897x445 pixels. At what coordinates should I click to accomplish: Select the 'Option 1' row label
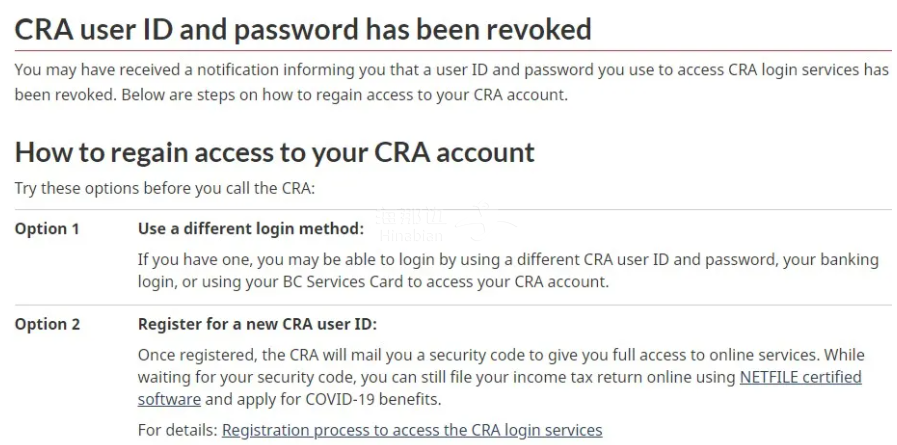click(x=47, y=229)
